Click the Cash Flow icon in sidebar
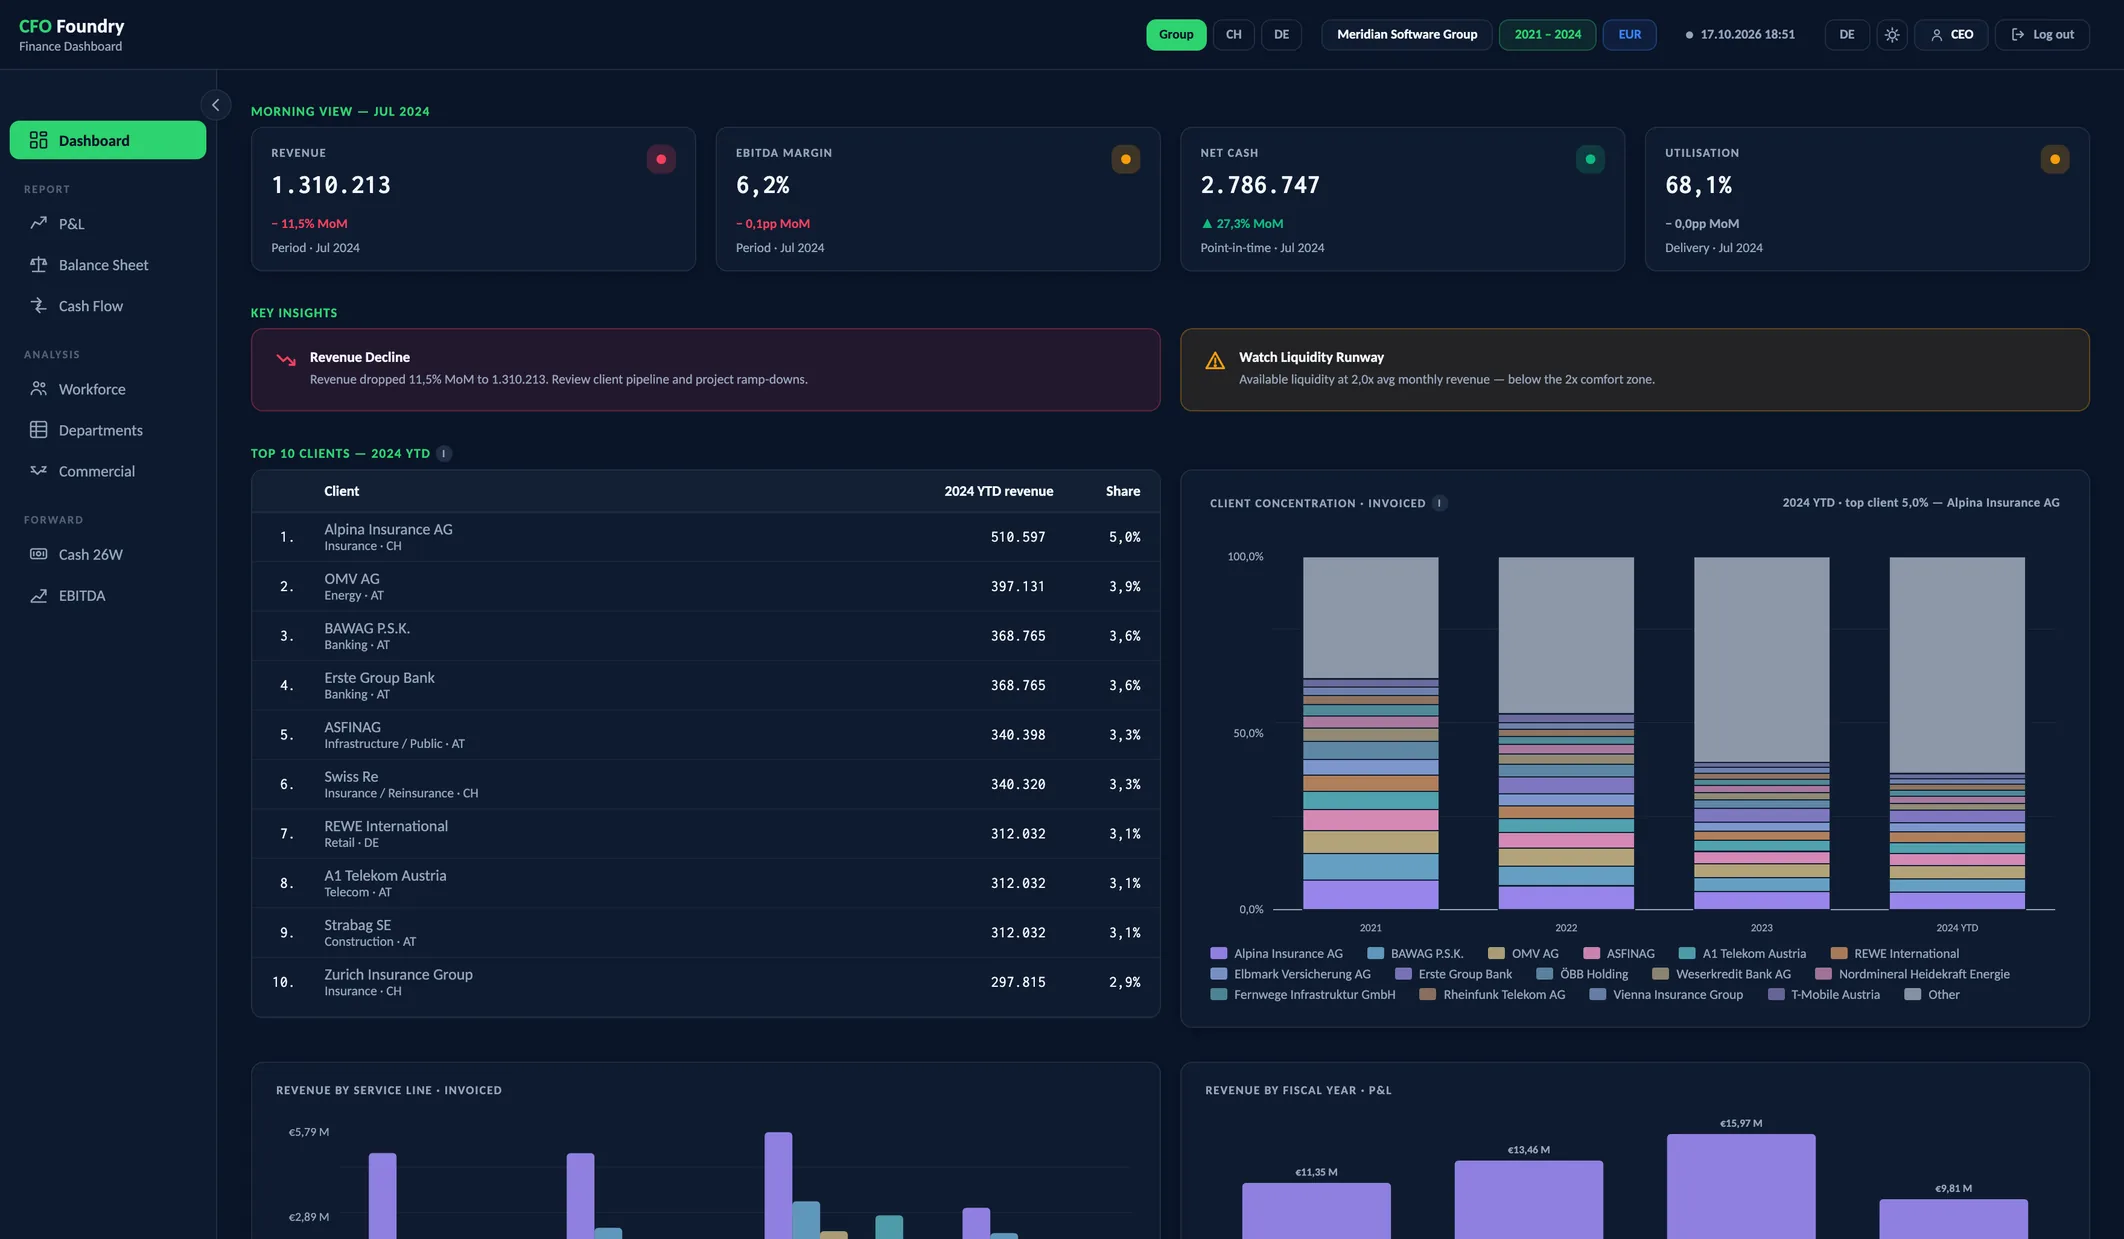2124x1239 pixels. tap(39, 306)
